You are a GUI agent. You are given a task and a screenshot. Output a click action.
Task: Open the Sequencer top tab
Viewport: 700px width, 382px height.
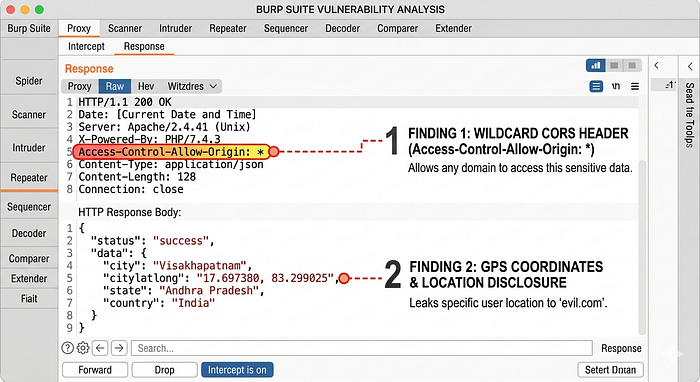(286, 28)
